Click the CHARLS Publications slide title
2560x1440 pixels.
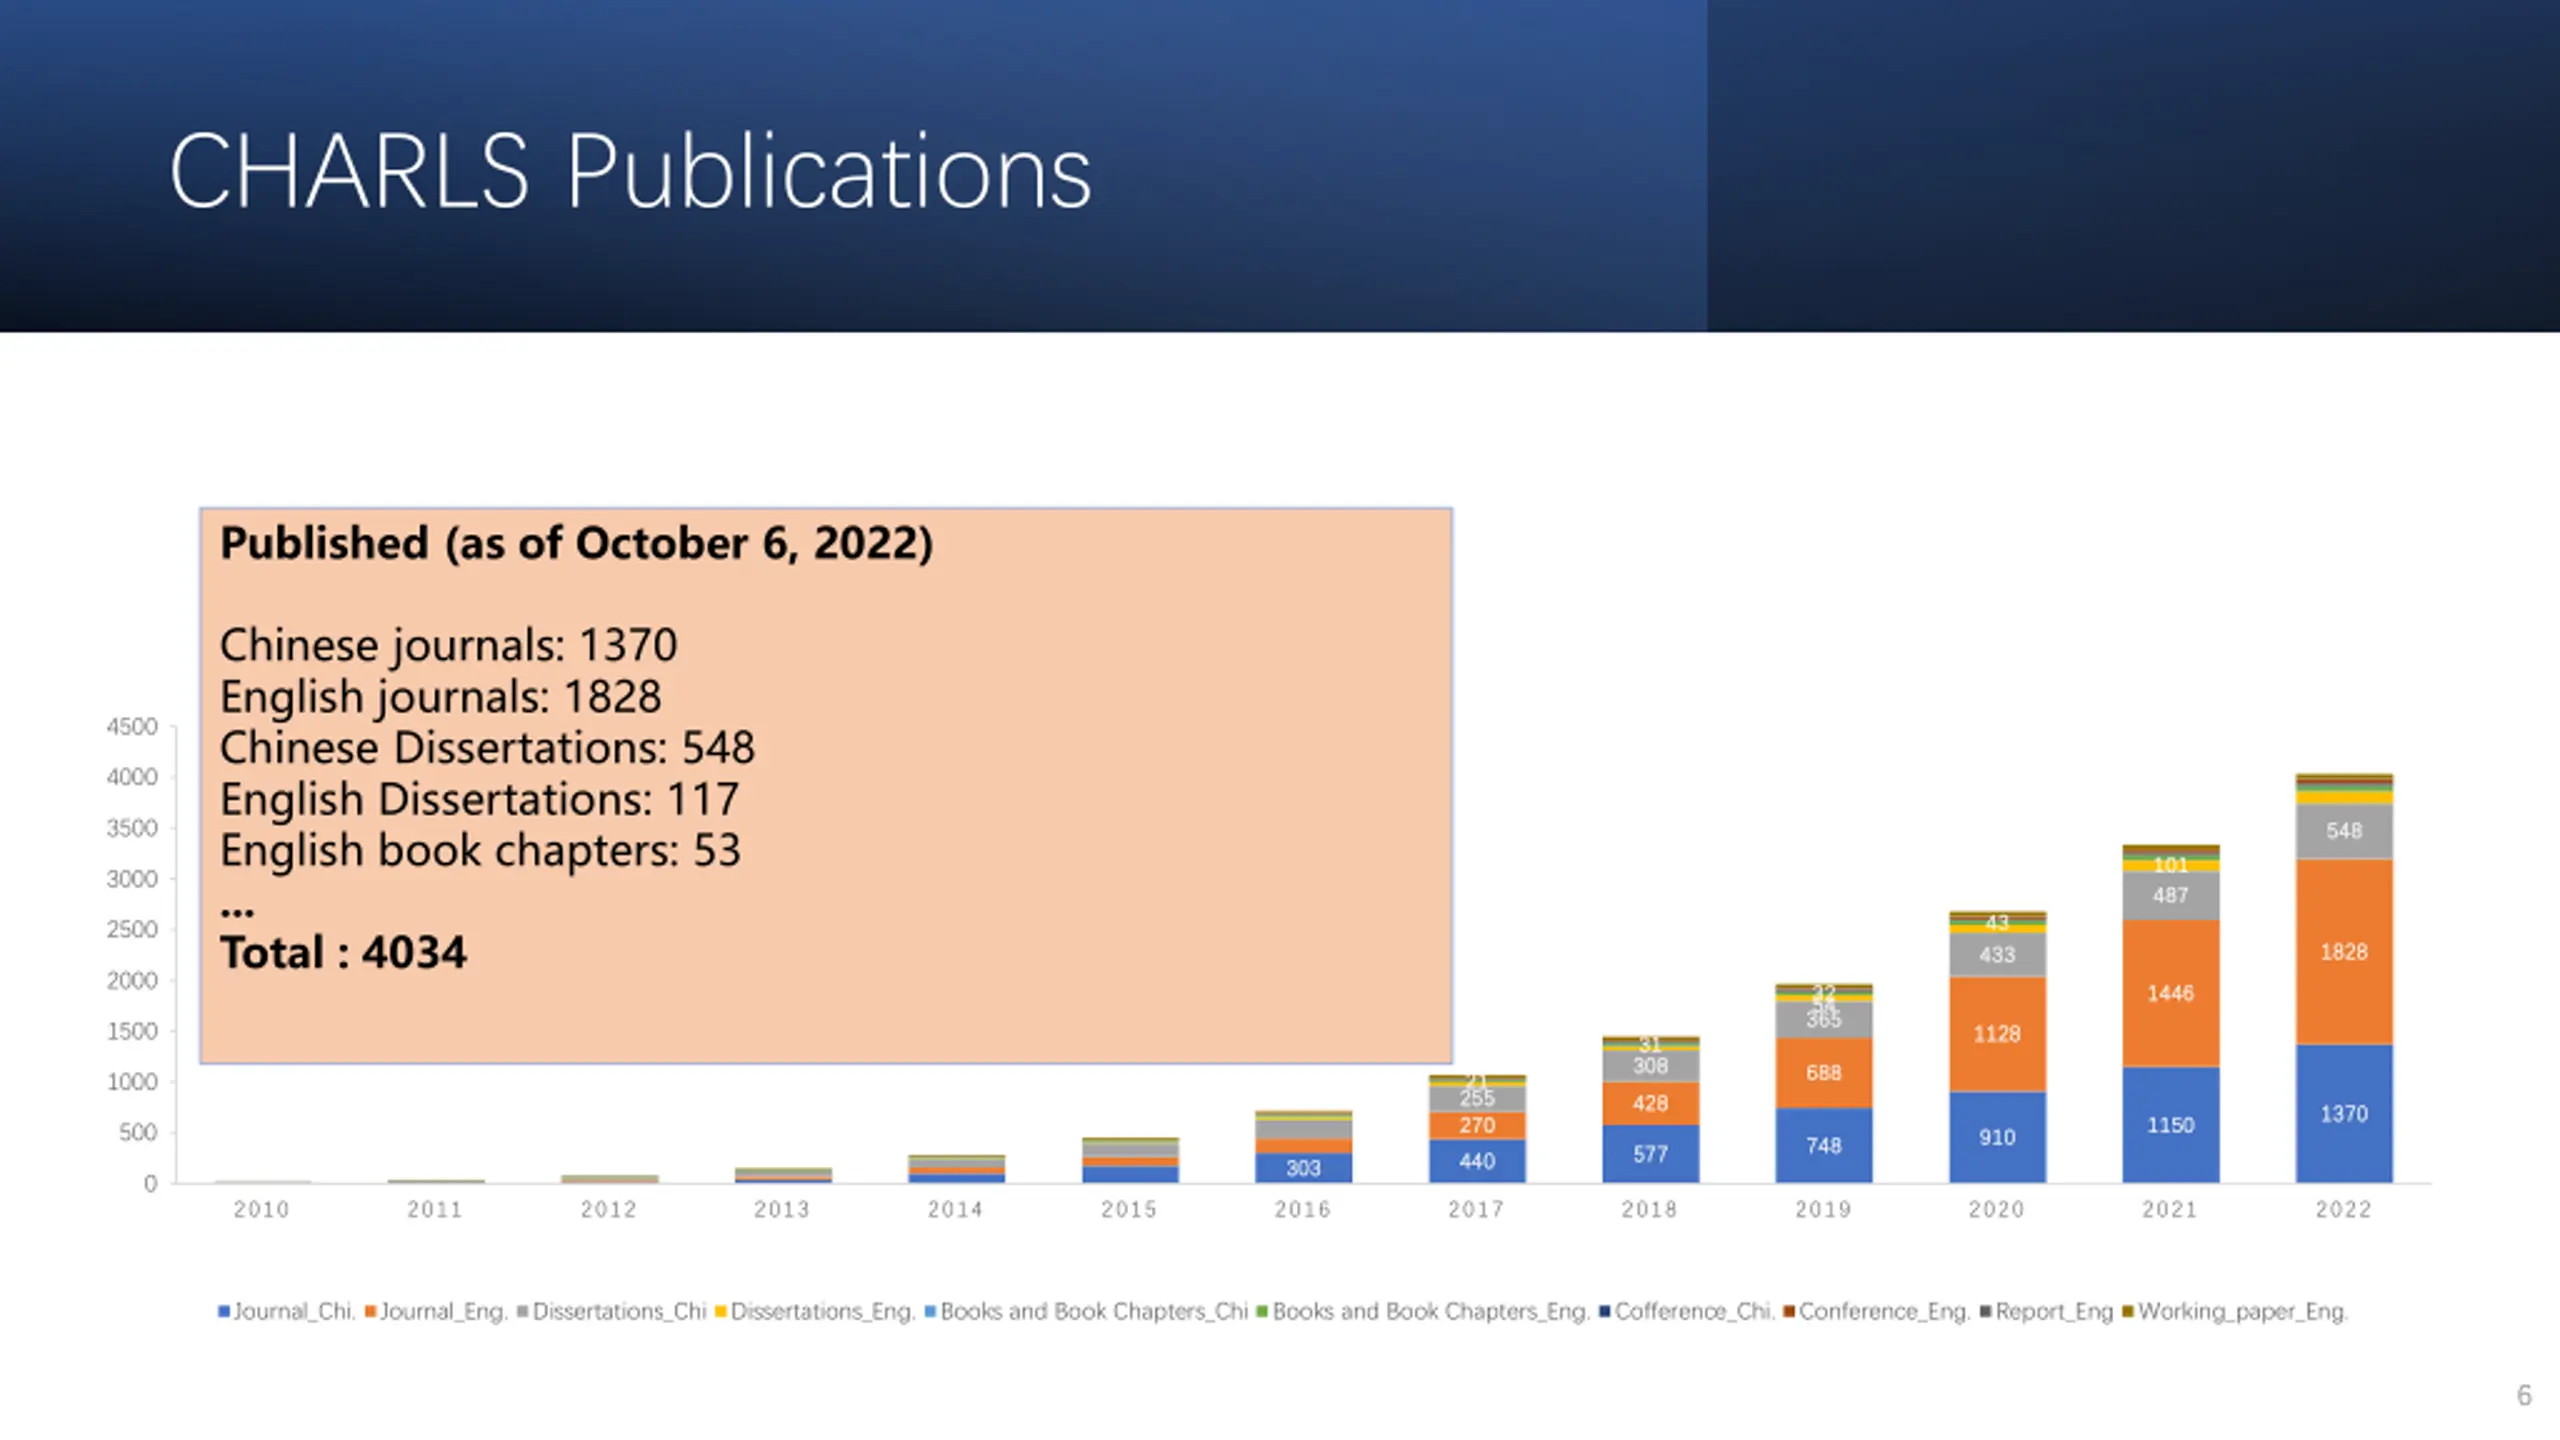[x=630, y=172]
